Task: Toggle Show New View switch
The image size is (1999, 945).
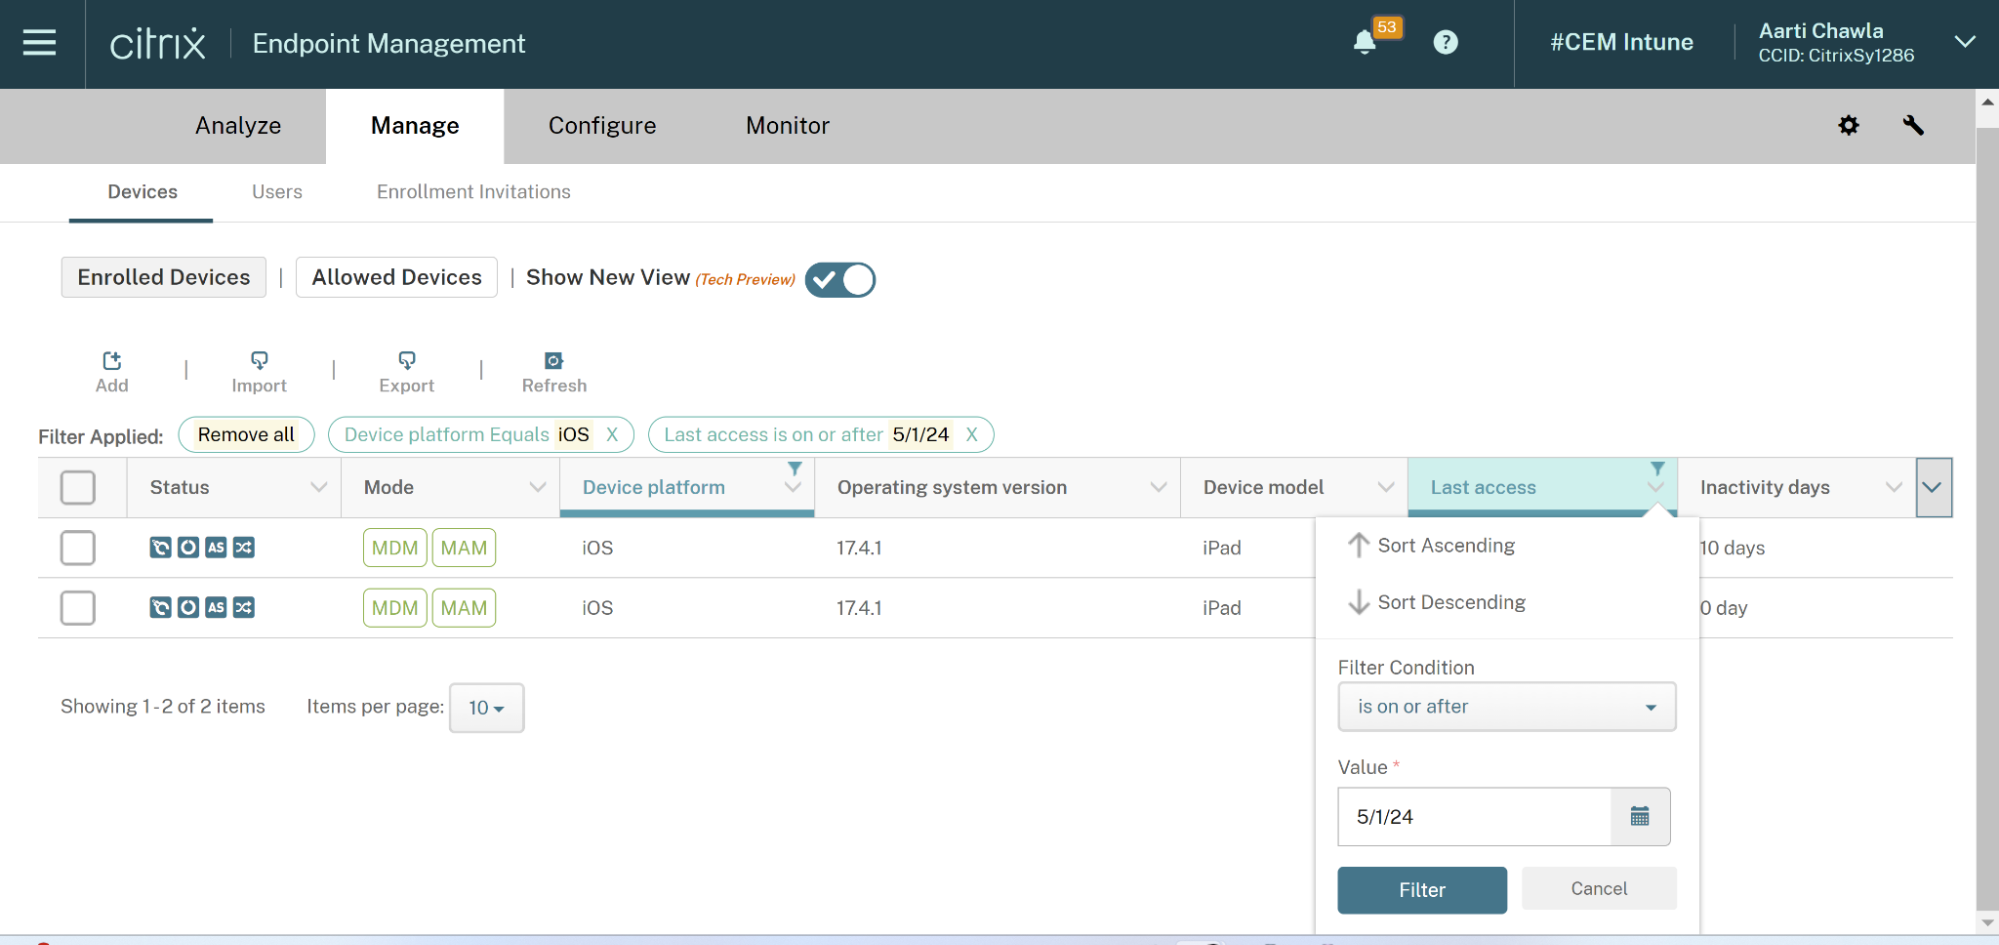Action: (840, 280)
